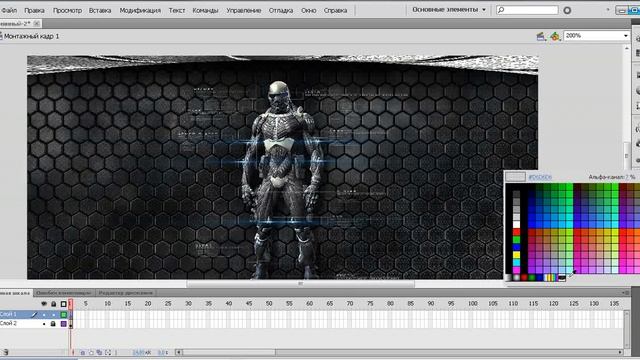Open the Файл menu
The height and width of the screenshot is (360, 640).
pos(9,10)
